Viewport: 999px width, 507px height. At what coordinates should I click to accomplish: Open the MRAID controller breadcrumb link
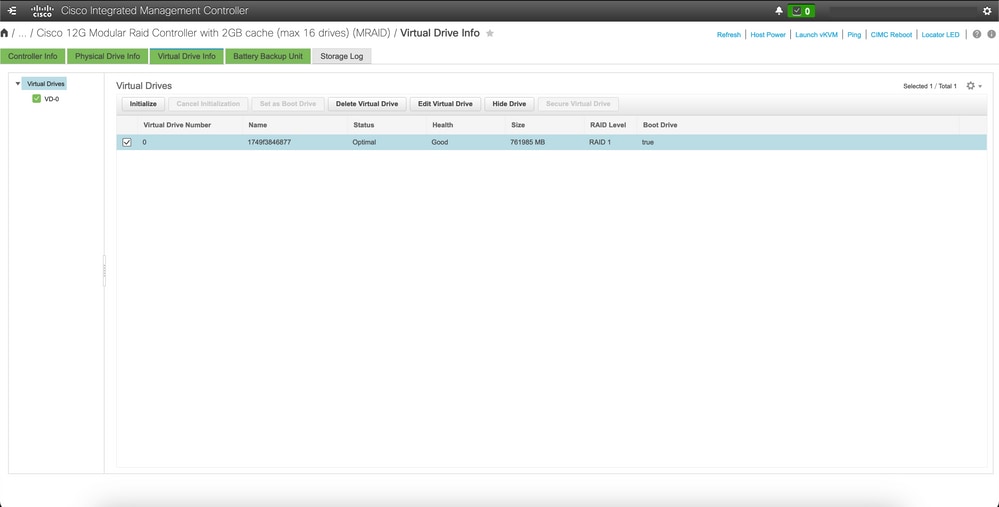(213, 33)
